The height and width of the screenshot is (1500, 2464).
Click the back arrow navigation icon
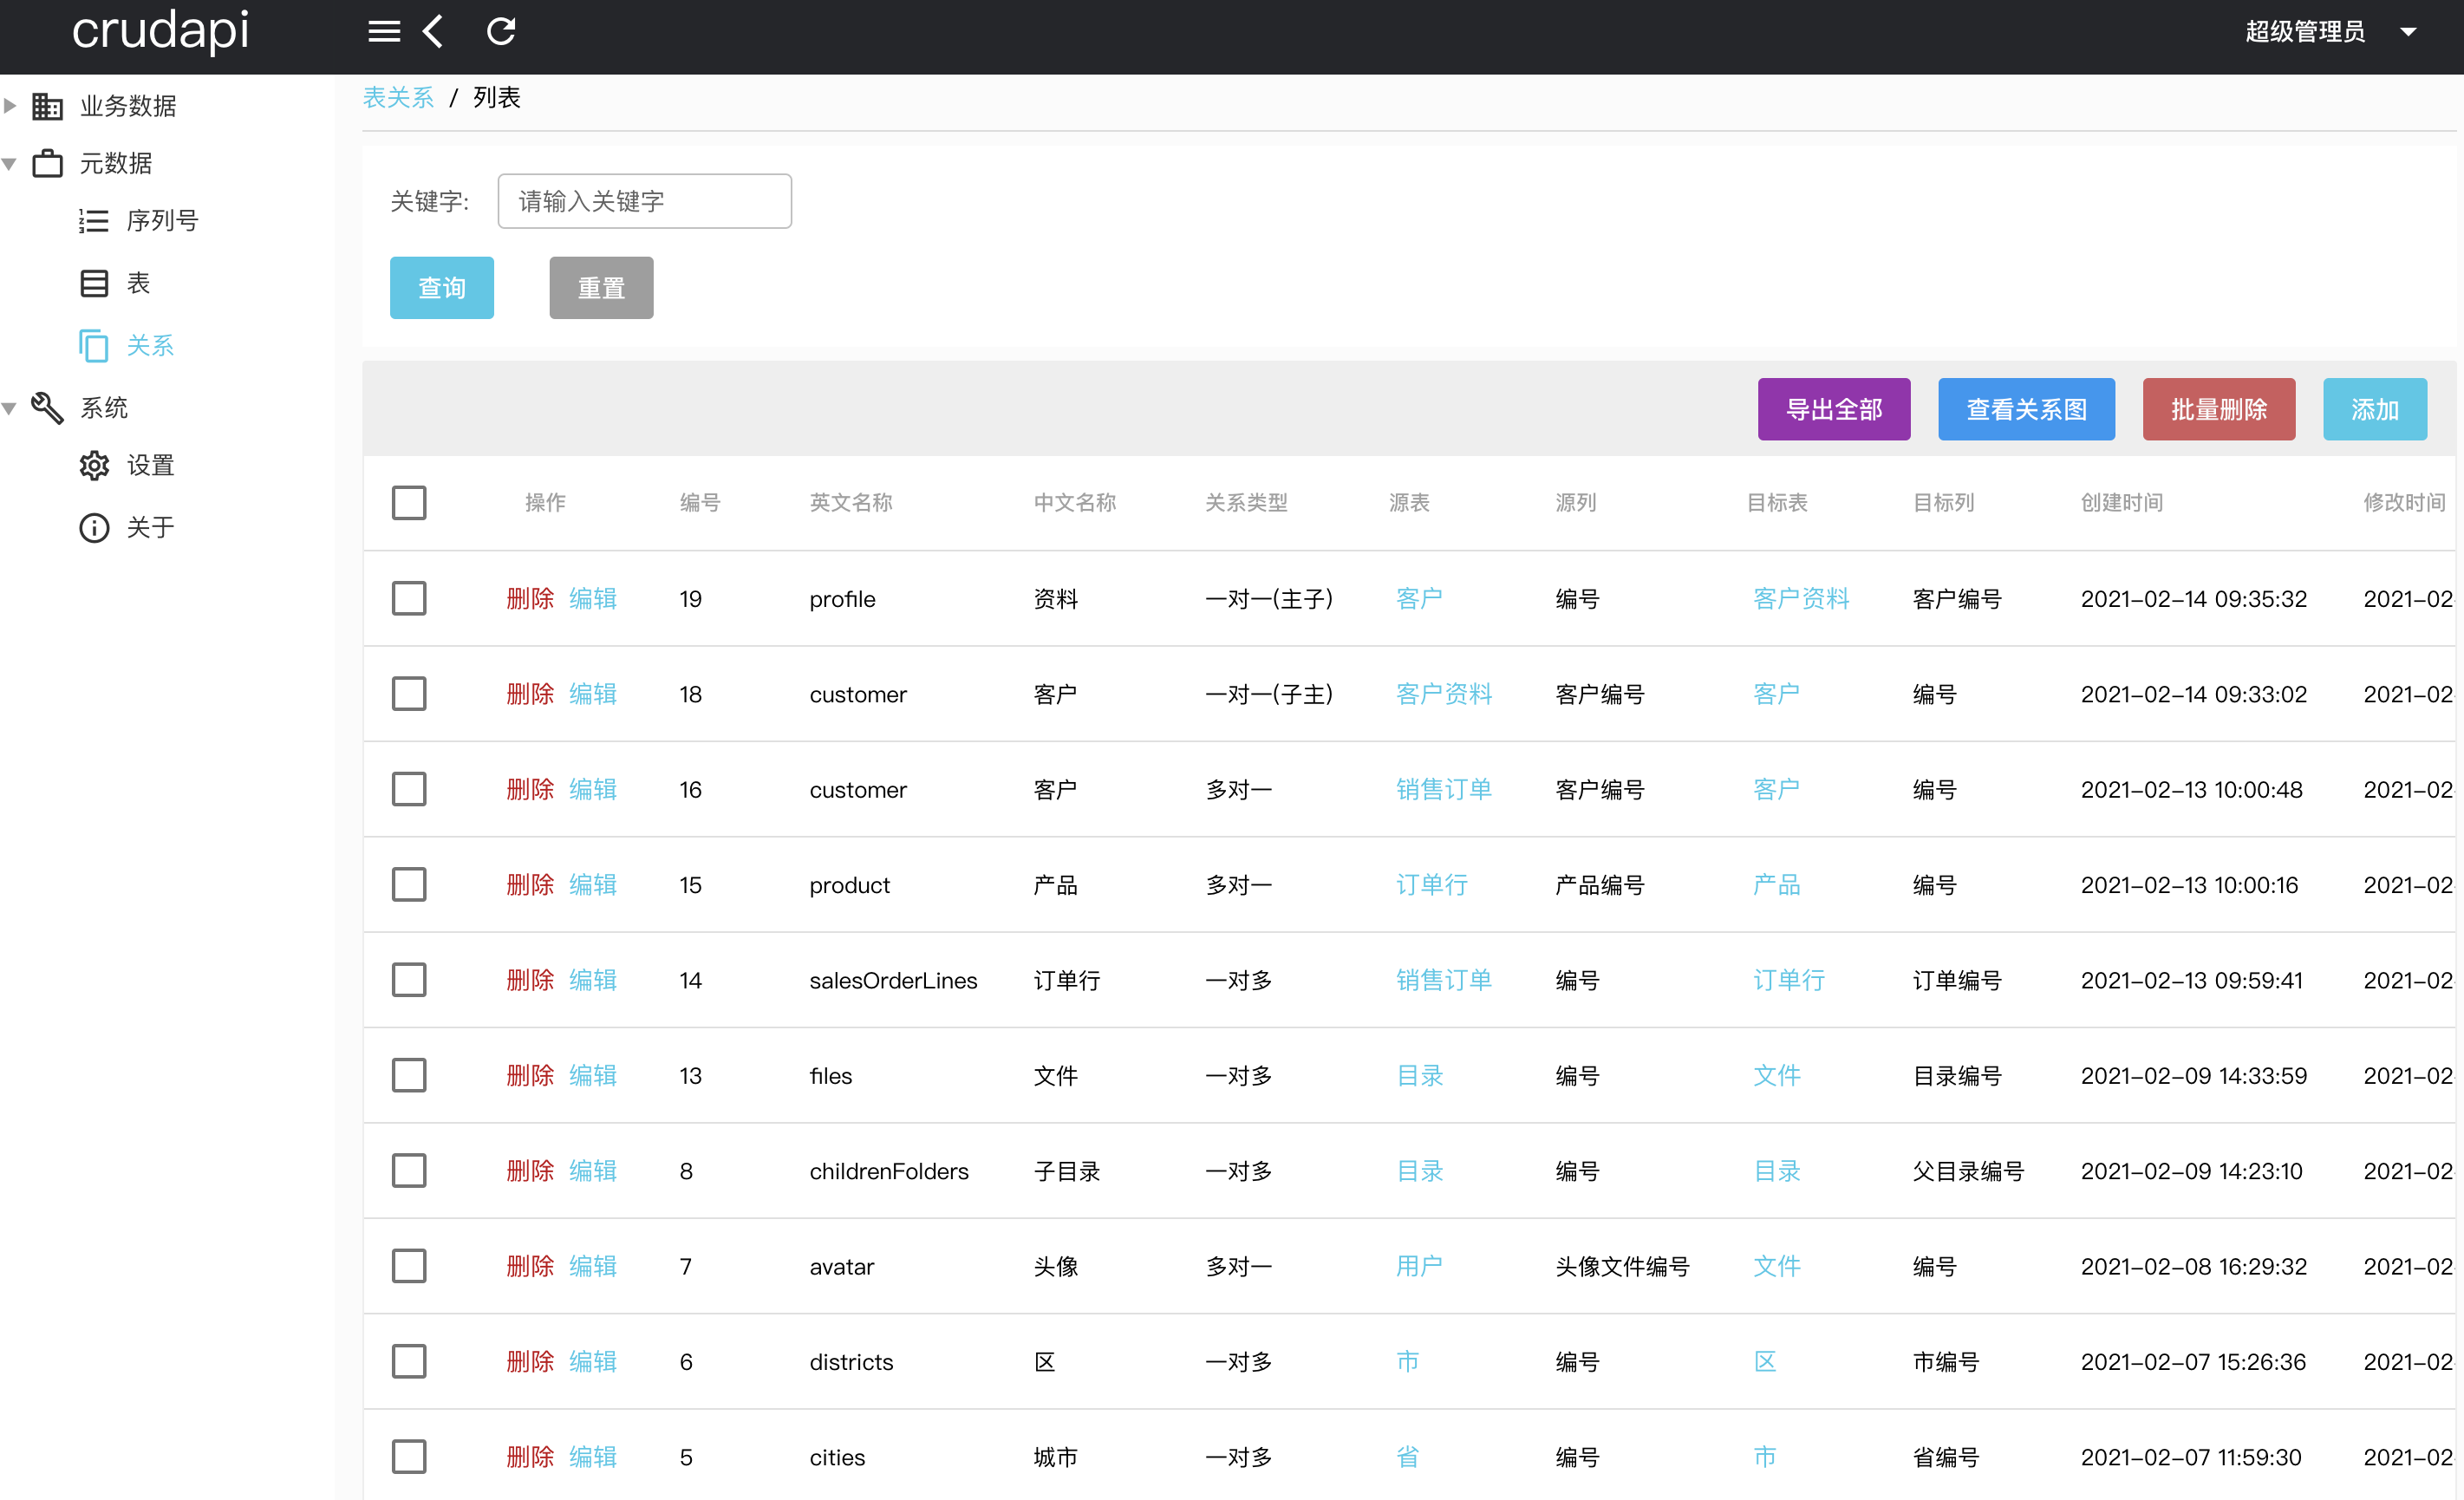(432, 31)
